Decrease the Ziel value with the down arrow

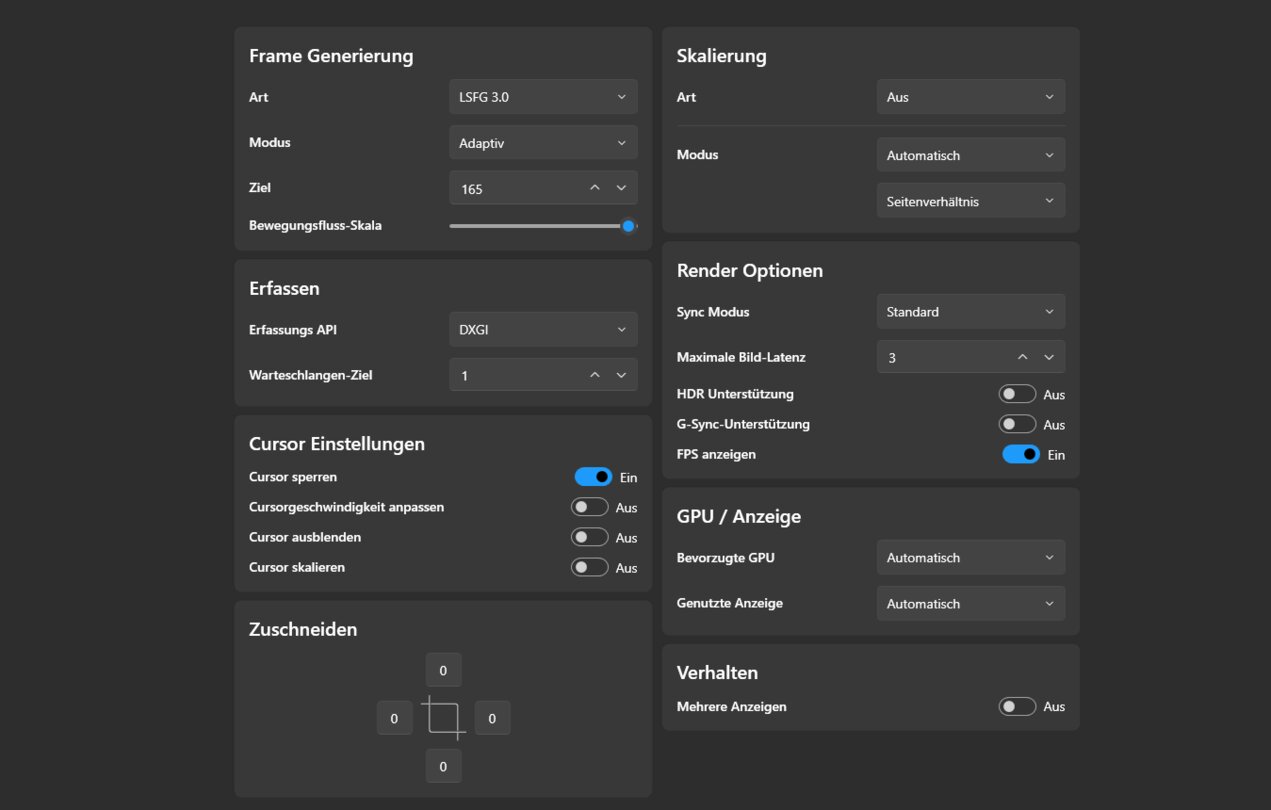click(621, 188)
